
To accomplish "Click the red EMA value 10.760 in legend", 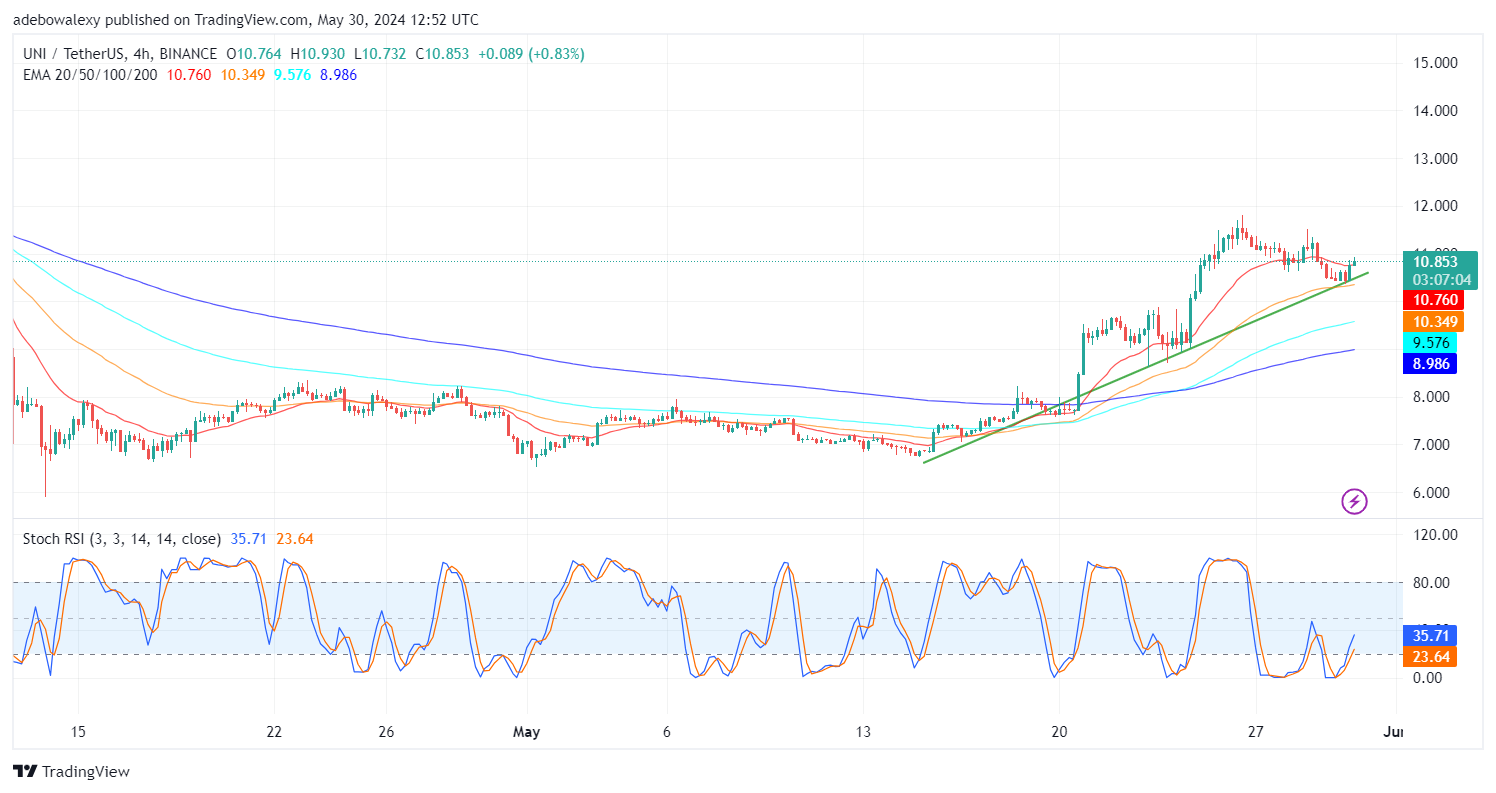I will point(189,74).
